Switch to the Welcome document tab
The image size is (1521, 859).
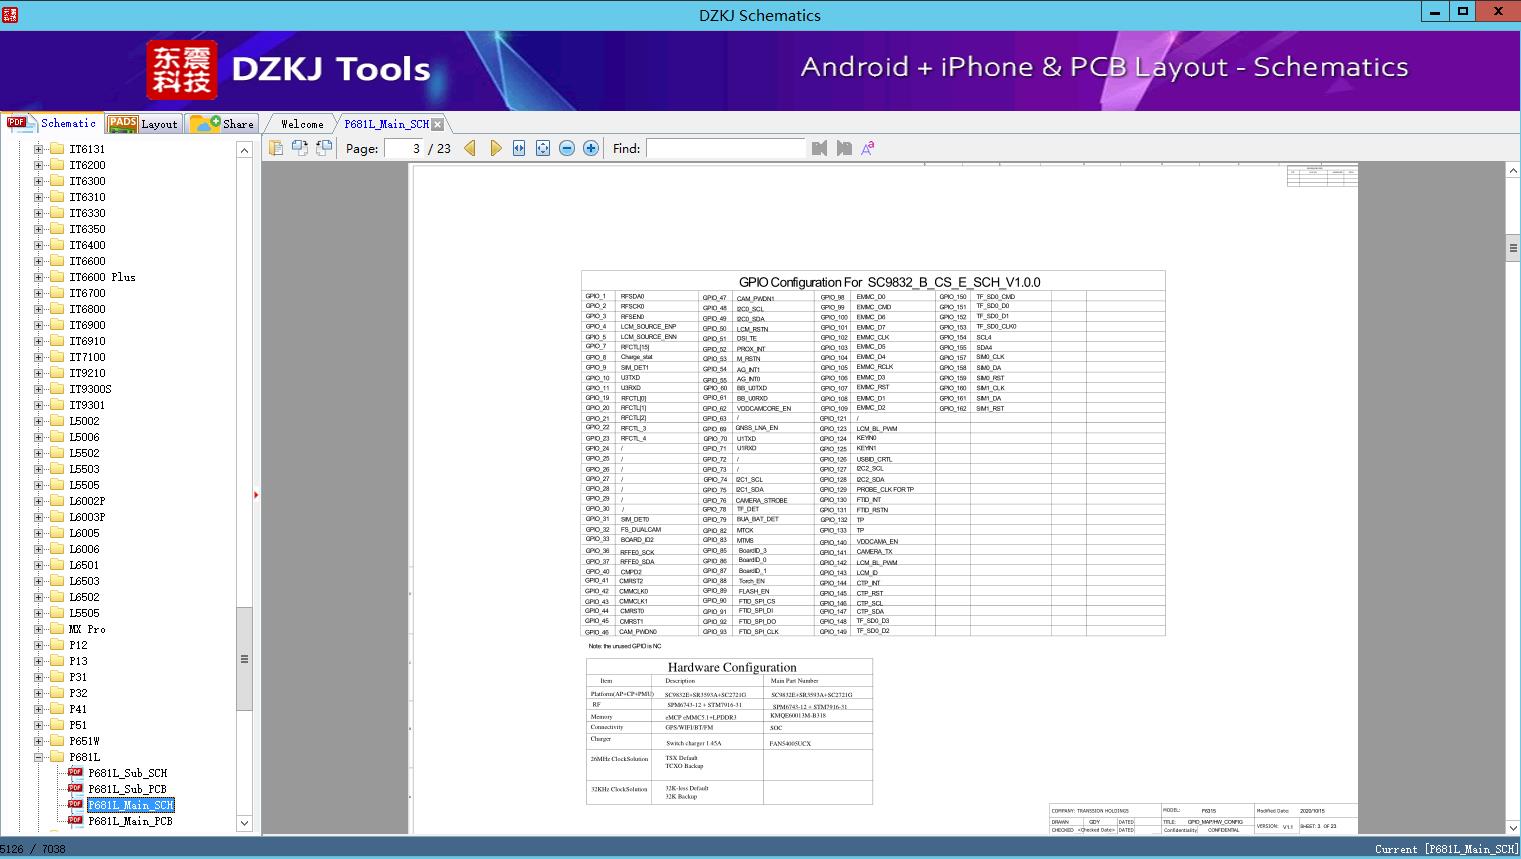pyautogui.click(x=302, y=124)
